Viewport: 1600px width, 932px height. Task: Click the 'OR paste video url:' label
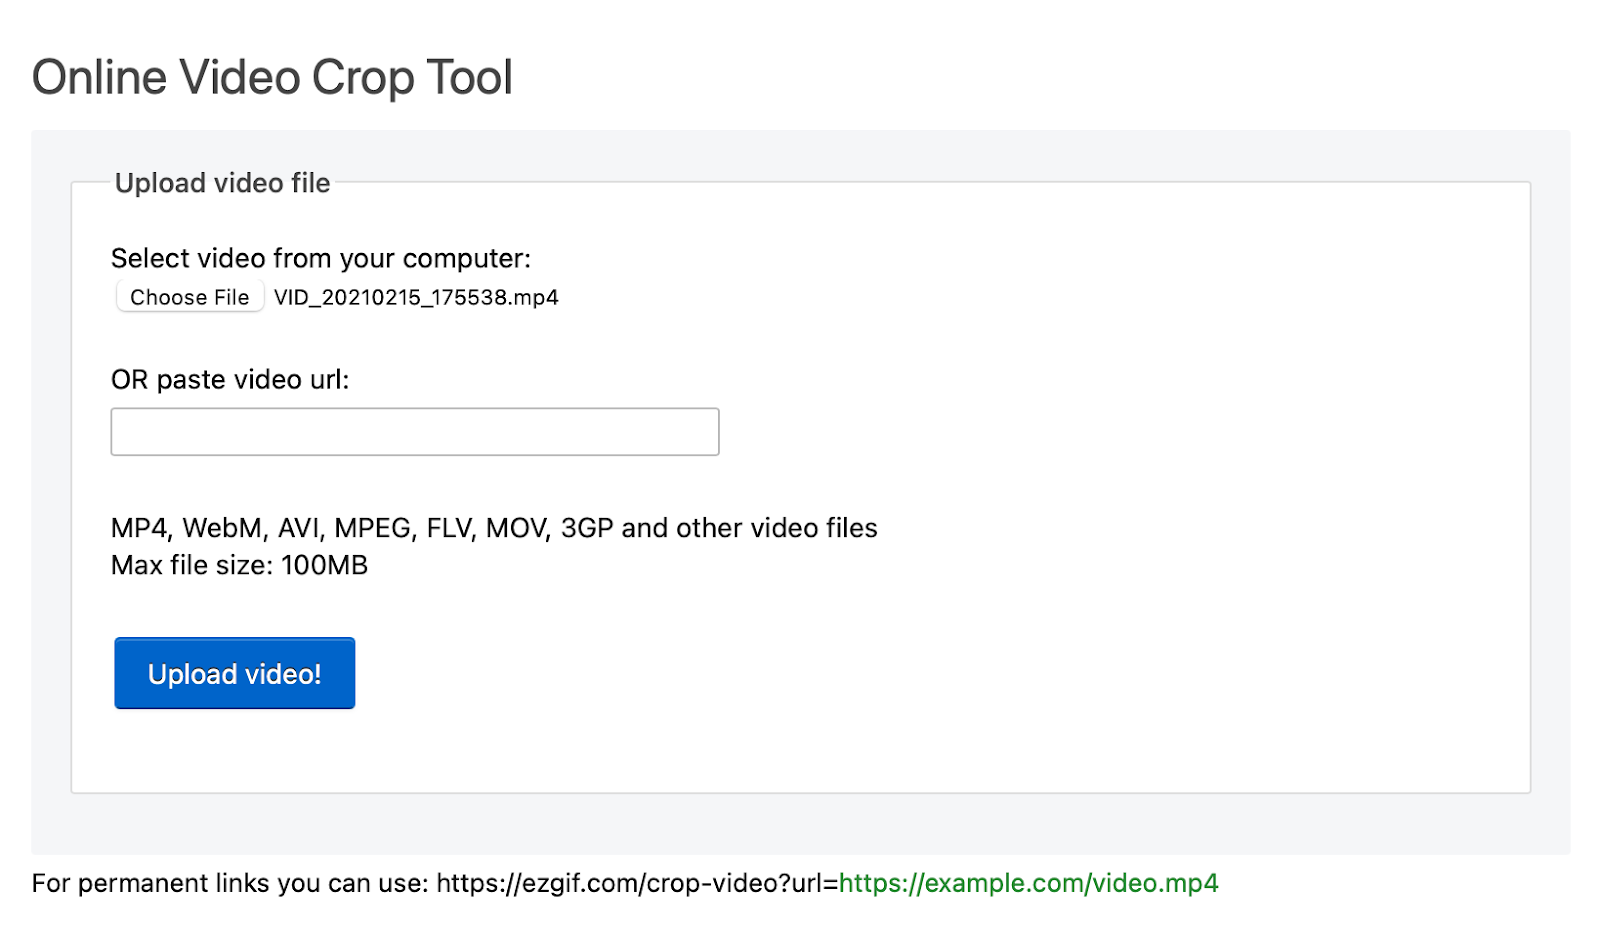(230, 380)
